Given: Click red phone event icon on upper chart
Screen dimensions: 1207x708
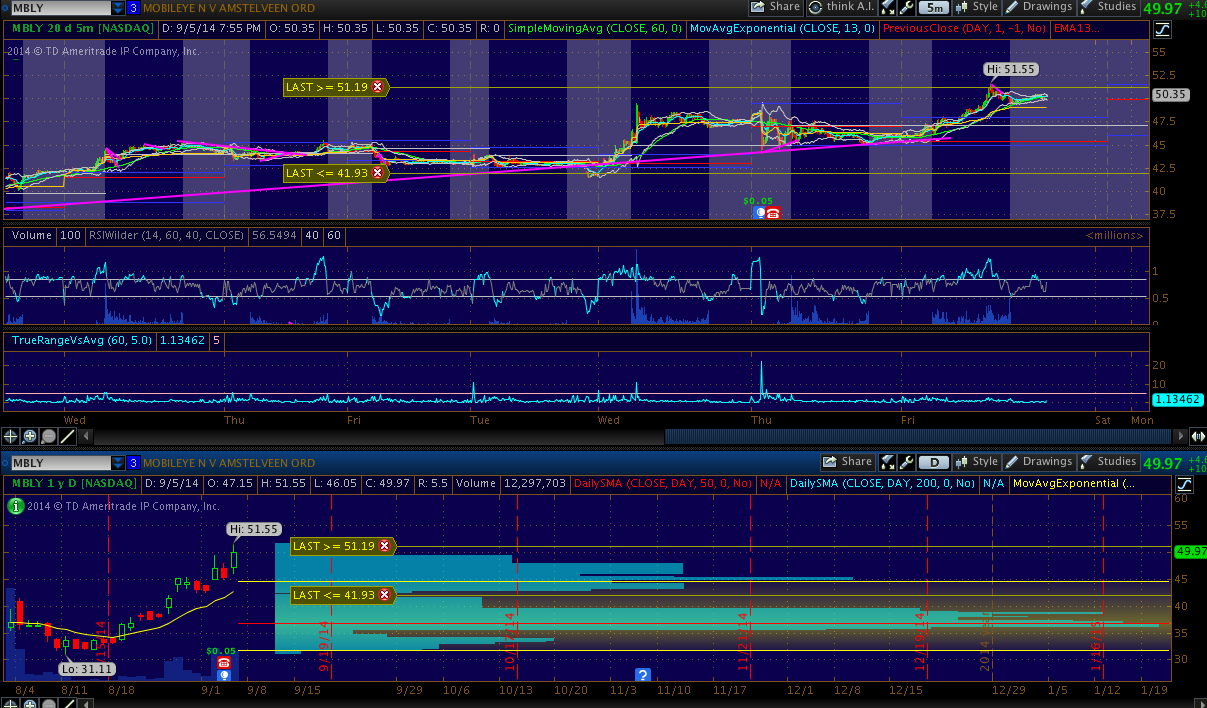Looking at the screenshot, I should (773, 213).
